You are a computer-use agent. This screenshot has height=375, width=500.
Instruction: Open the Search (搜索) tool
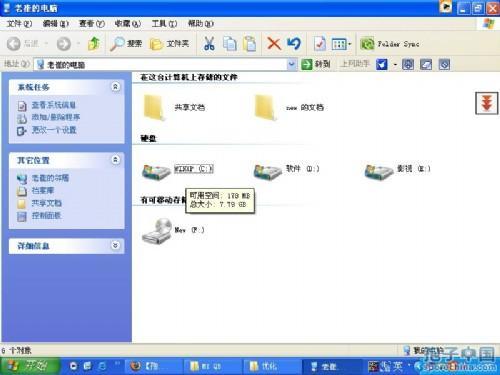tap(126, 44)
